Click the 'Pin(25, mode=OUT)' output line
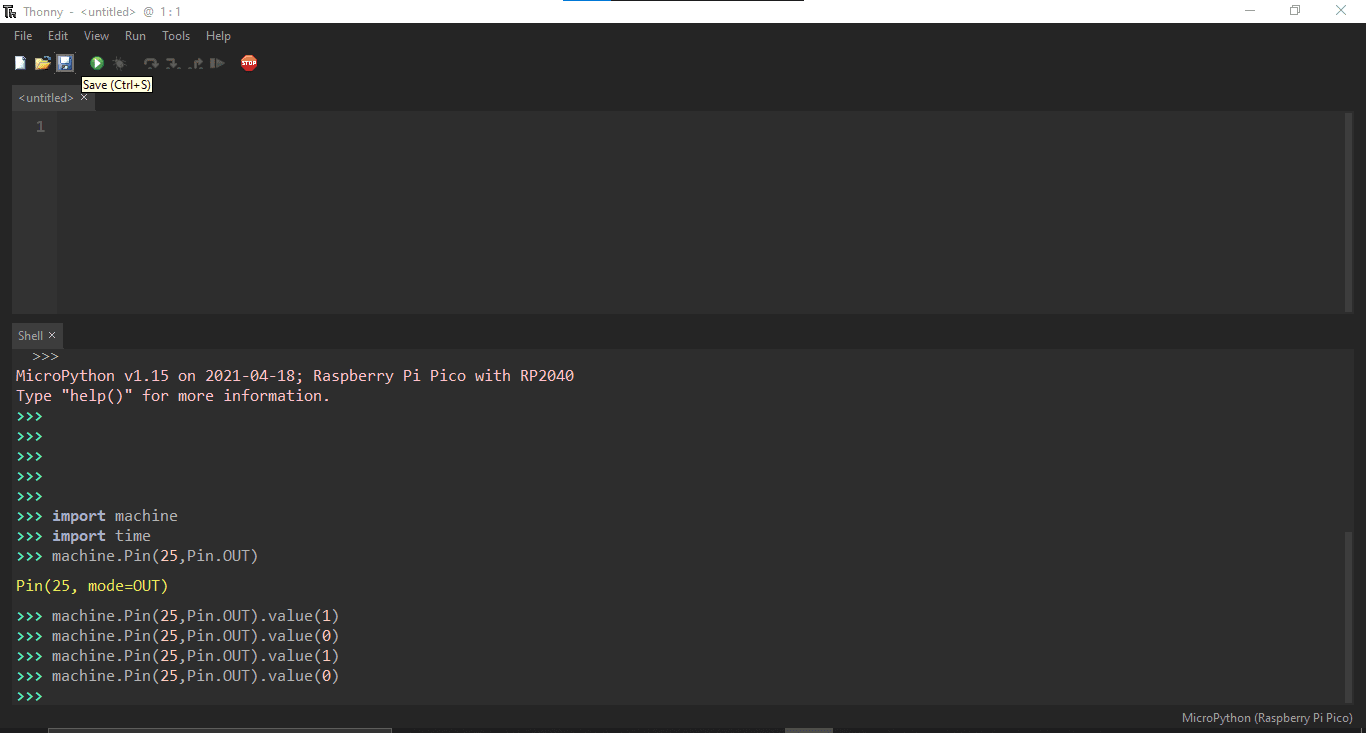Screen dimensions: 1366x733 (92, 586)
